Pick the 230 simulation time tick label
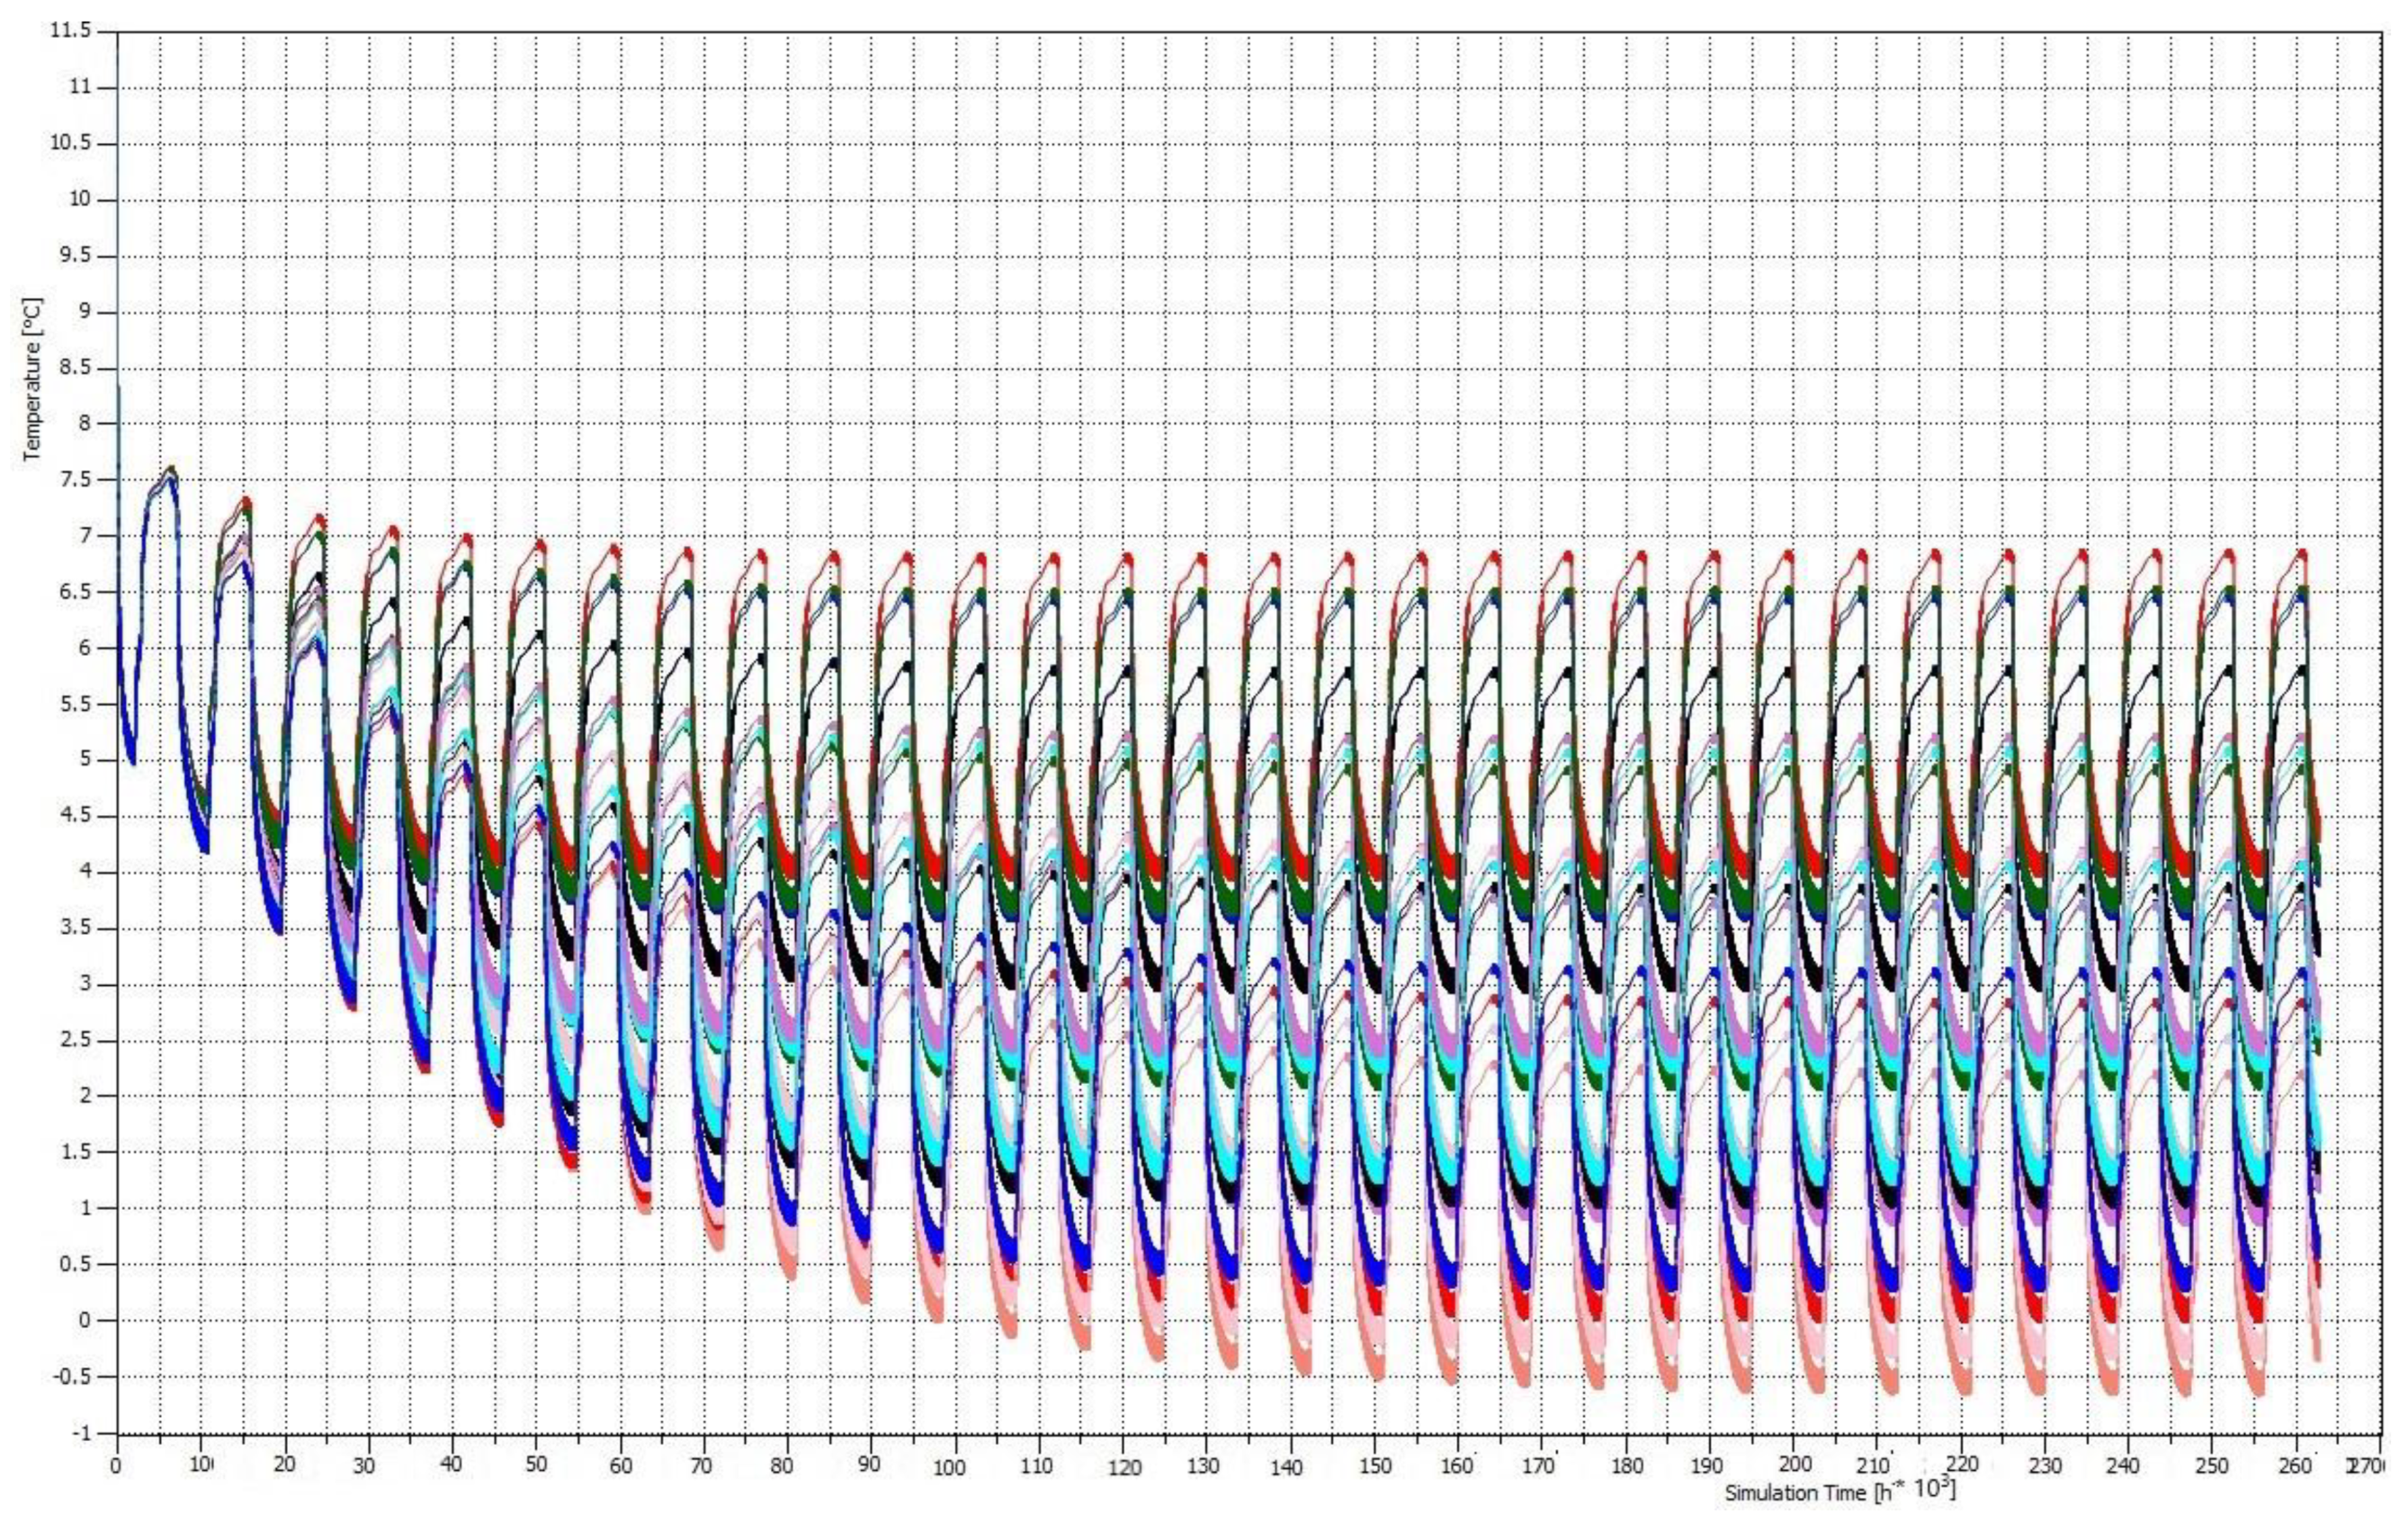 tap(2045, 1465)
